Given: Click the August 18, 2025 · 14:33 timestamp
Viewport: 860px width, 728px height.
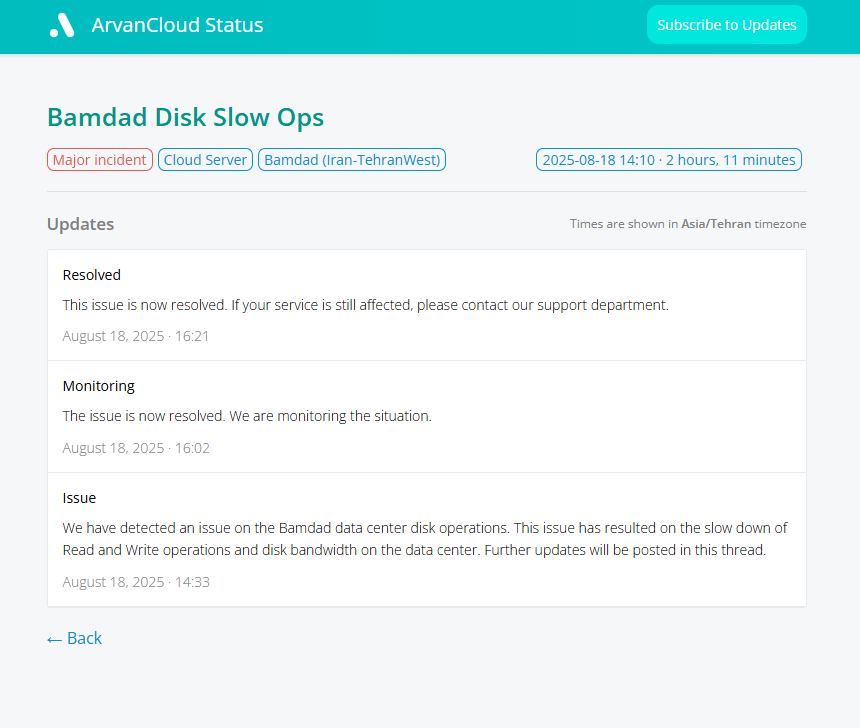Looking at the screenshot, I should click(x=136, y=582).
